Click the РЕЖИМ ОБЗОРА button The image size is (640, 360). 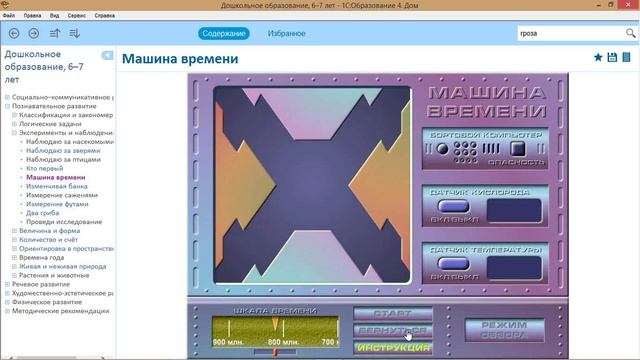(504, 330)
